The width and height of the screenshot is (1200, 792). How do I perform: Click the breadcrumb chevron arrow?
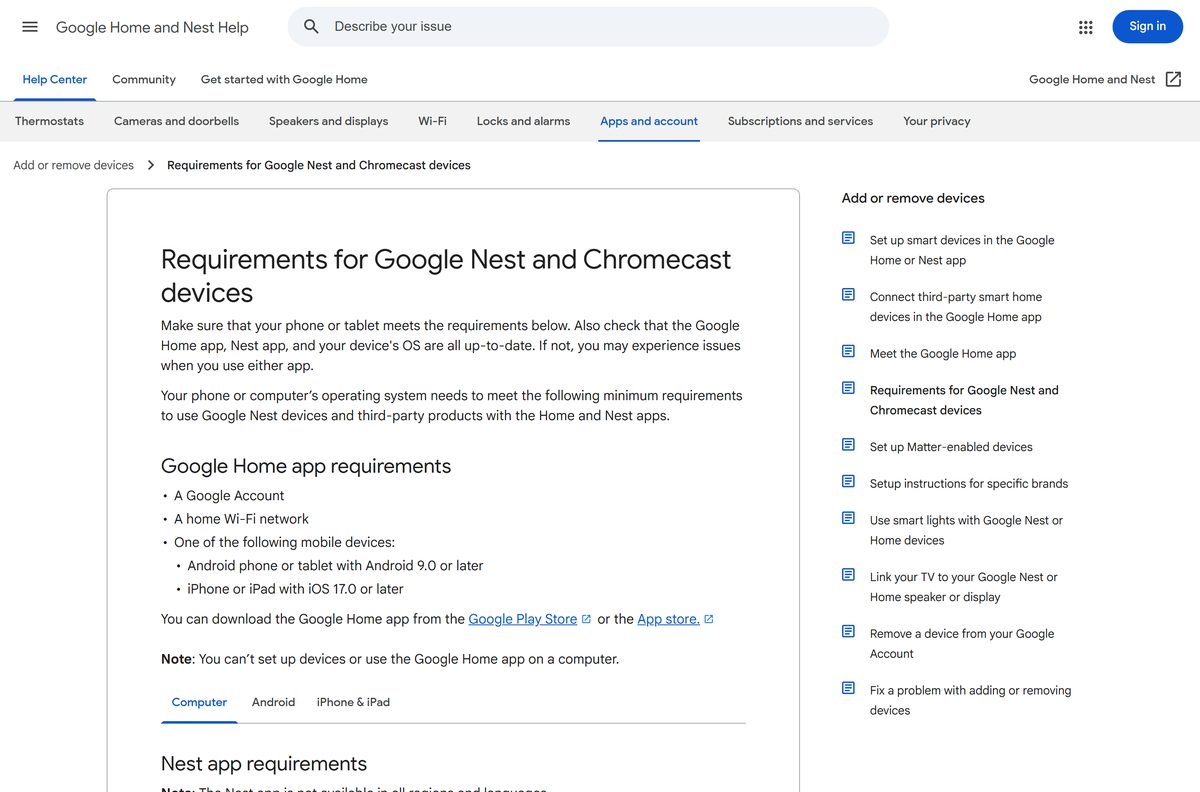coord(151,165)
